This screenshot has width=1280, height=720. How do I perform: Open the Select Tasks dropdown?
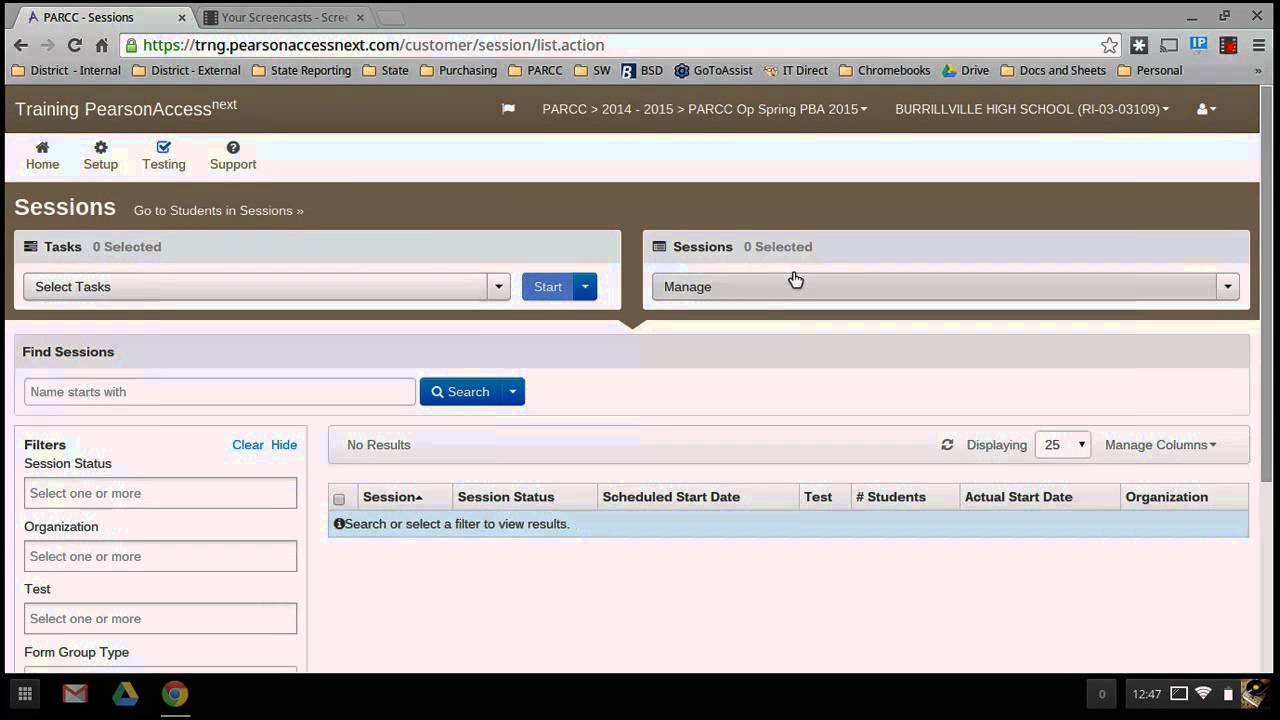(x=267, y=287)
